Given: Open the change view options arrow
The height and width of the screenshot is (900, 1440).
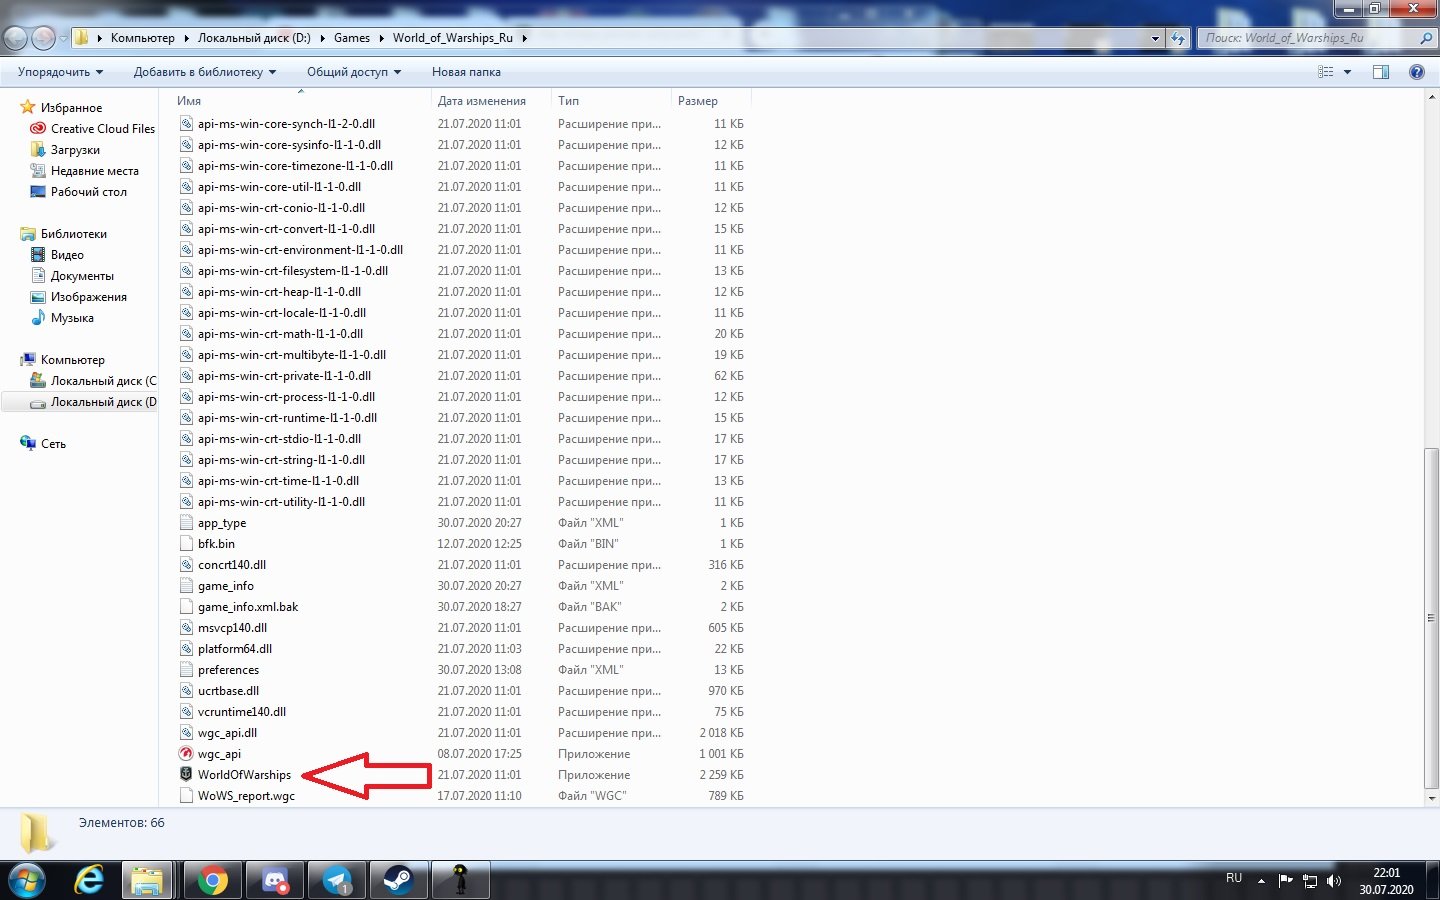Looking at the screenshot, I should [x=1347, y=72].
